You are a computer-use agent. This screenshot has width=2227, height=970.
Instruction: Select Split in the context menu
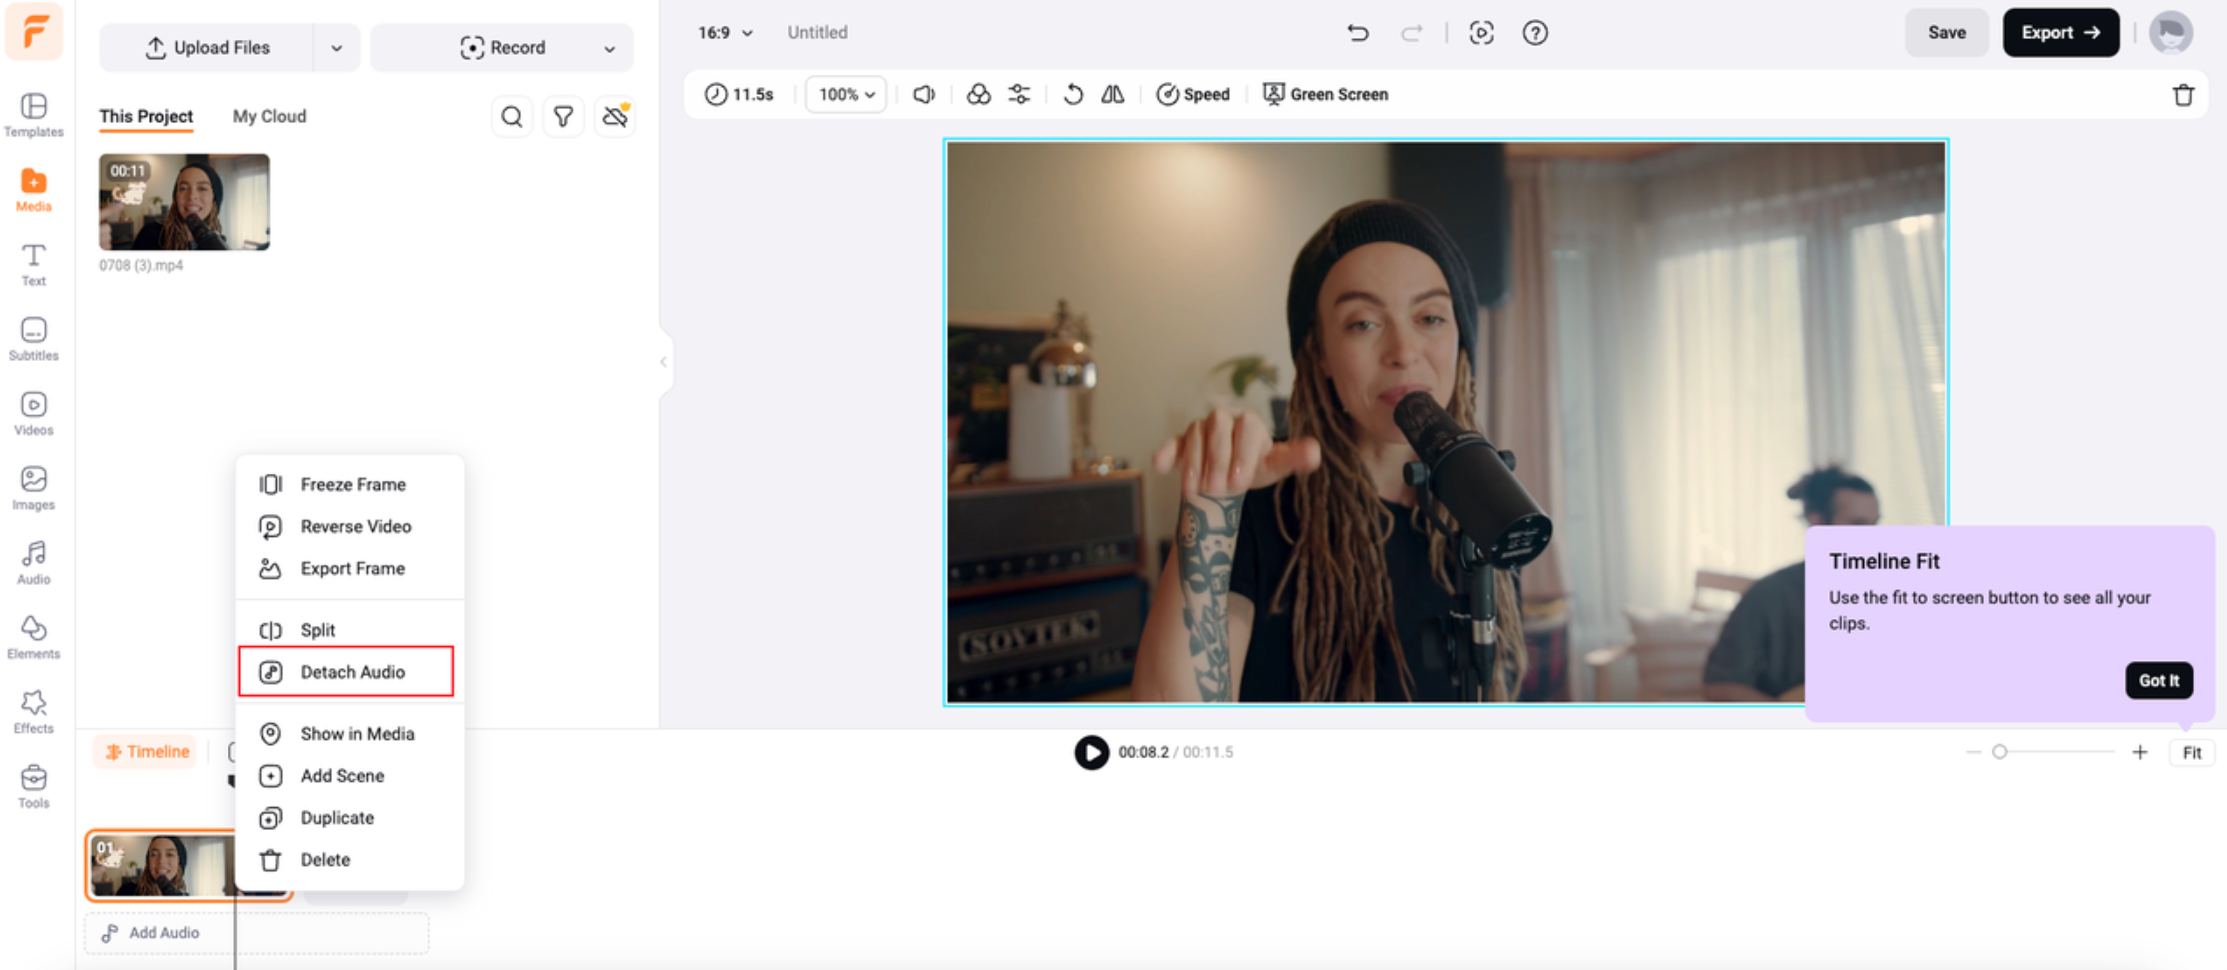coord(350,630)
